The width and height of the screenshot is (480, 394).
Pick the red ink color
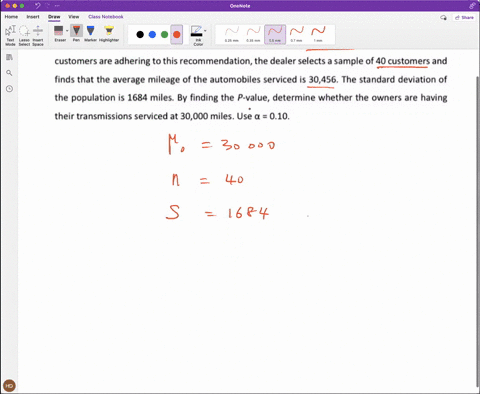tap(177, 34)
